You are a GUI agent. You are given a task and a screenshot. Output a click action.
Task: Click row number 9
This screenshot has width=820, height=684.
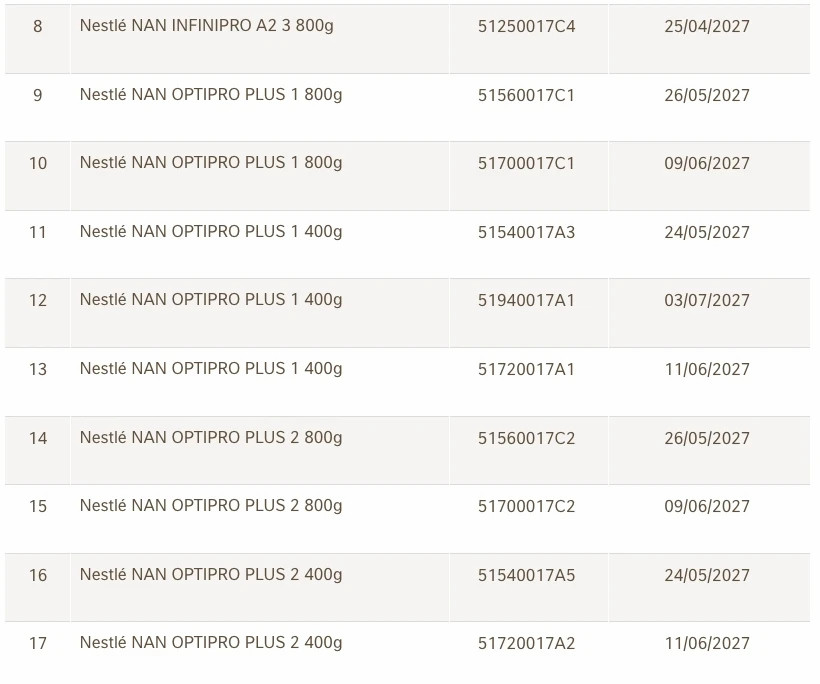(x=38, y=96)
